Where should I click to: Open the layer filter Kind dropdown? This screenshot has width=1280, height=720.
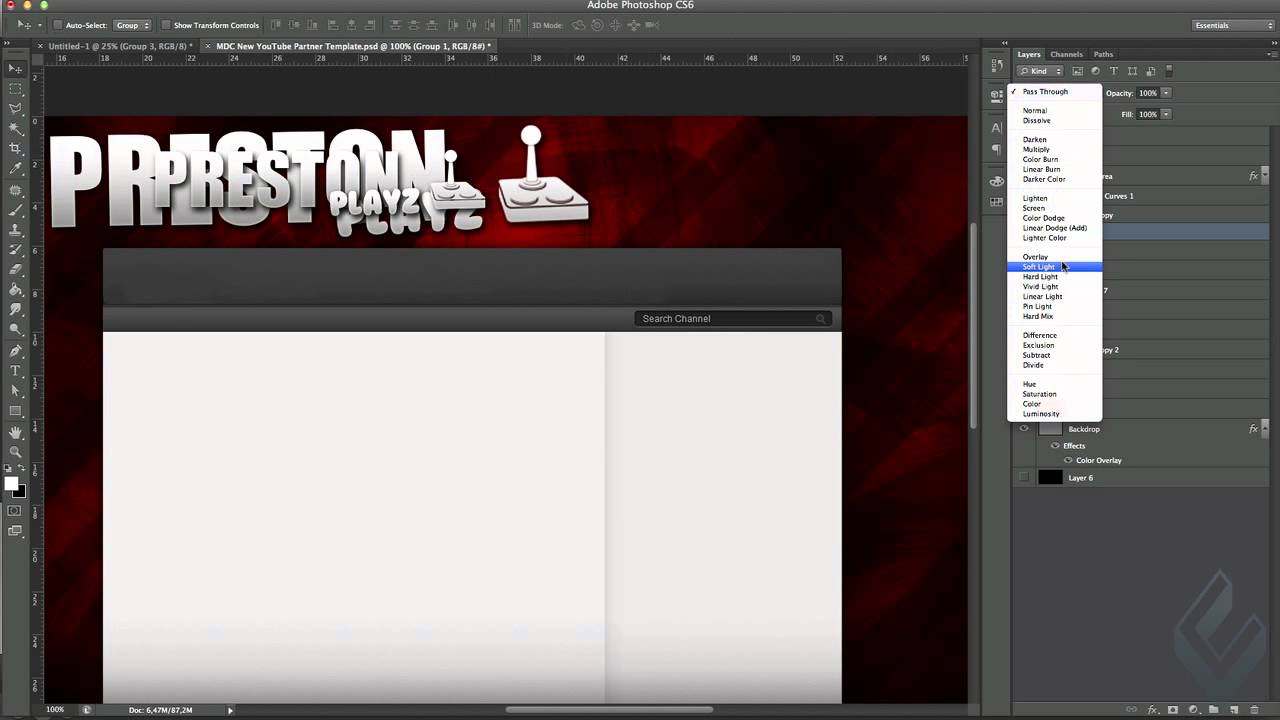pos(1041,71)
